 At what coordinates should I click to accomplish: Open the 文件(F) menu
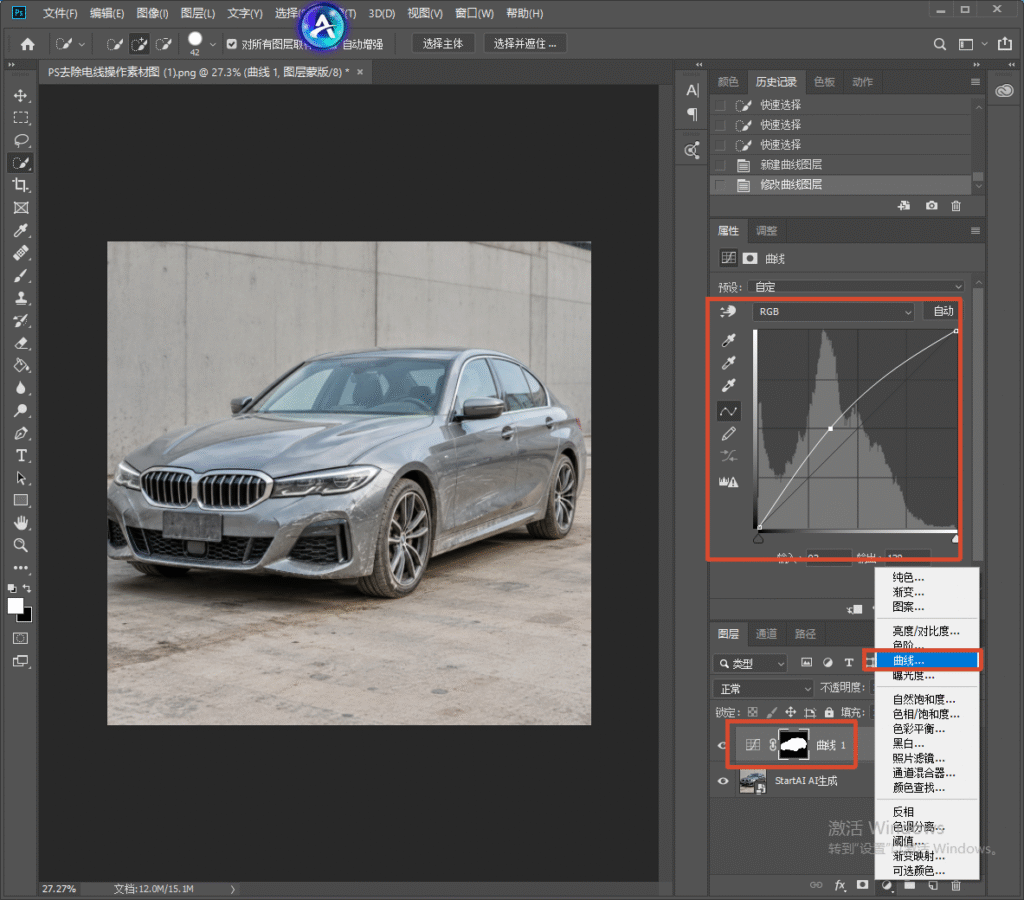[60, 13]
